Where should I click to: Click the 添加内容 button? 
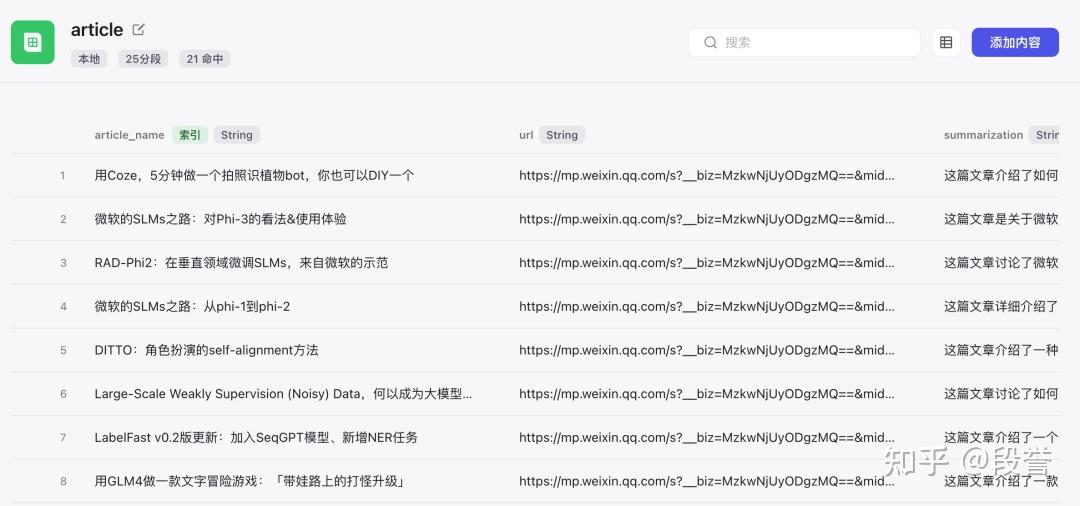1015,43
